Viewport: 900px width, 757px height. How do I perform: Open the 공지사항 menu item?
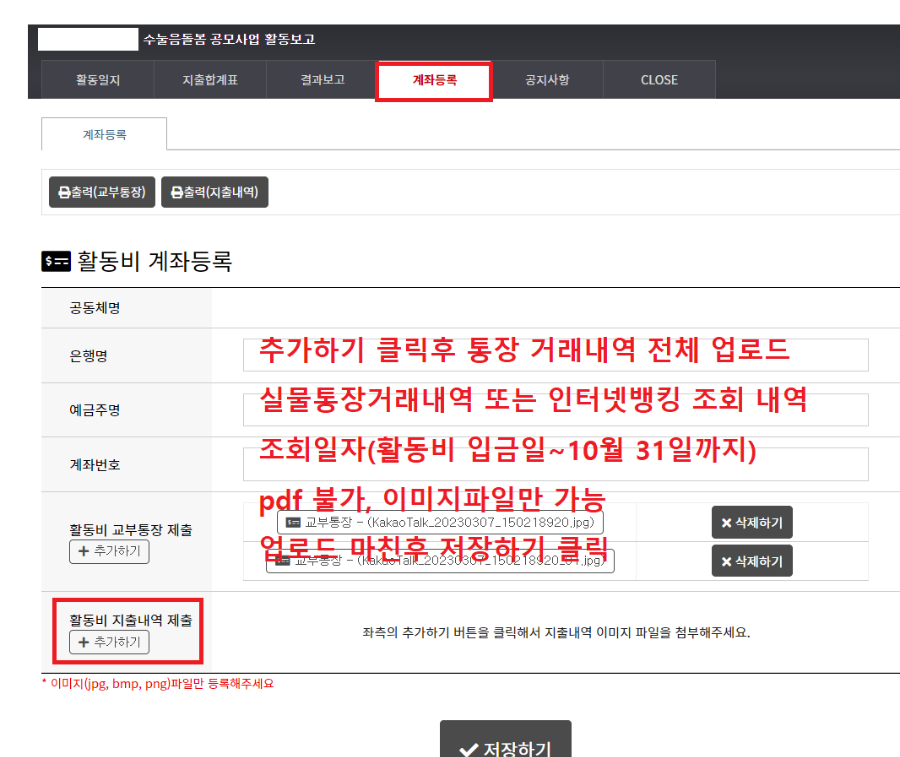pyautogui.click(x=548, y=80)
